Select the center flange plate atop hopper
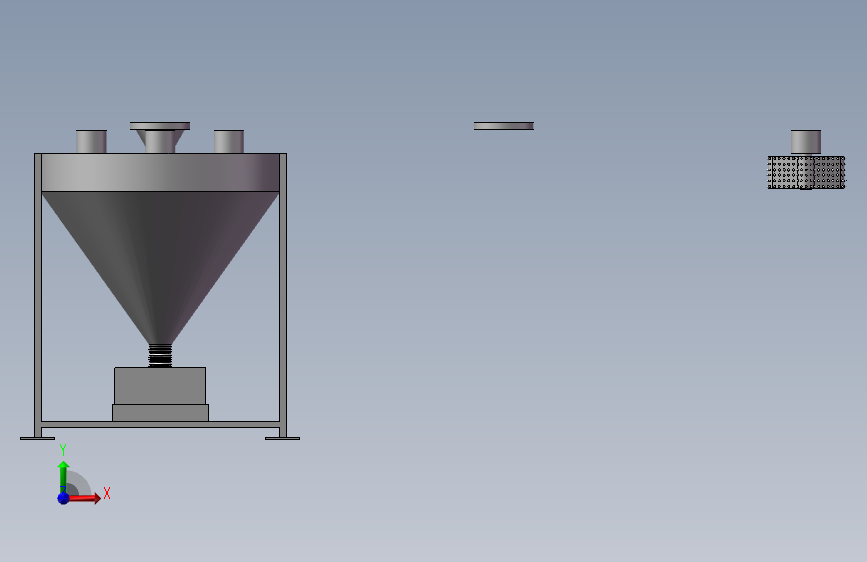The image size is (867, 562). [160, 126]
